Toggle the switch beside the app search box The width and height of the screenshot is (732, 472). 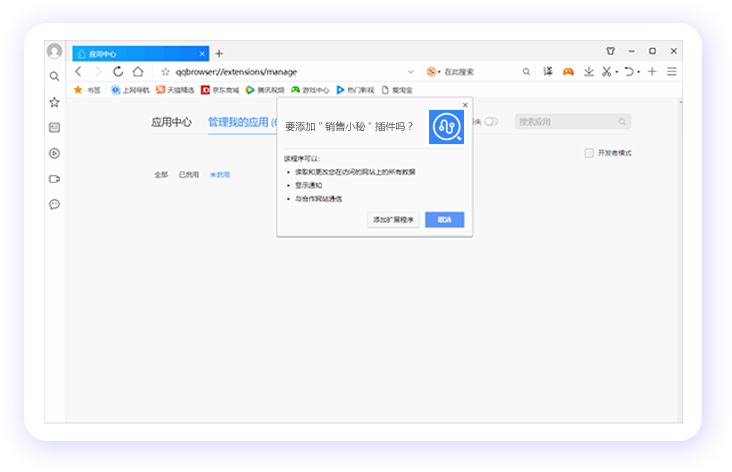click(491, 122)
